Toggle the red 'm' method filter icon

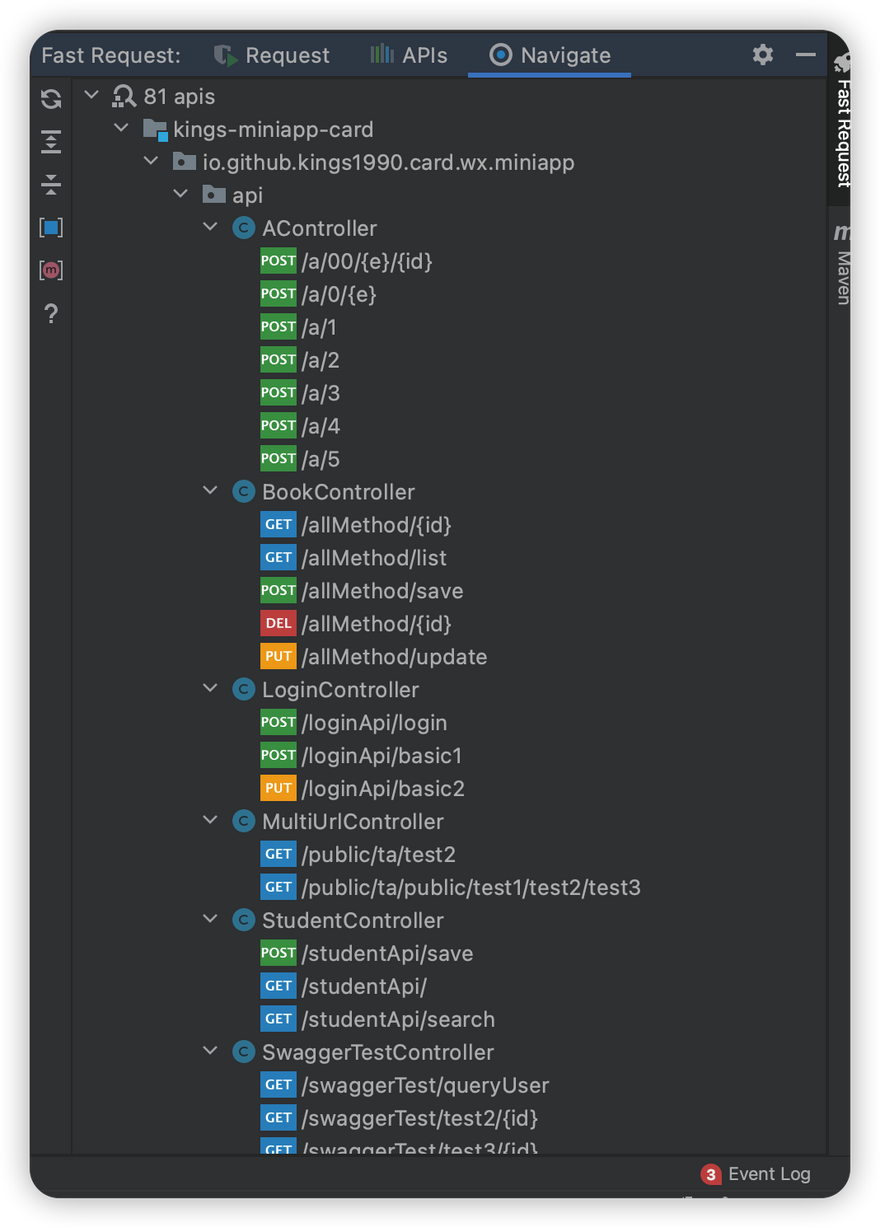(51, 270)
